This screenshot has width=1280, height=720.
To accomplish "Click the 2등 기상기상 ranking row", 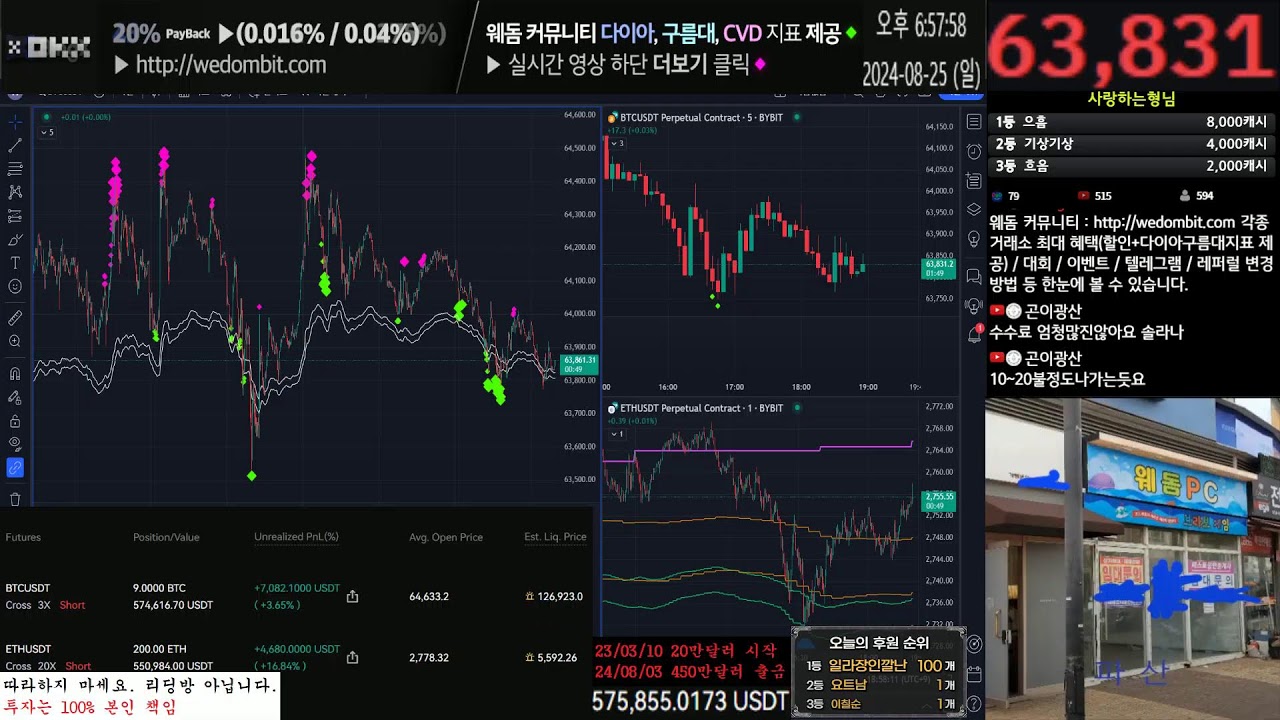I will point(1131,144).
